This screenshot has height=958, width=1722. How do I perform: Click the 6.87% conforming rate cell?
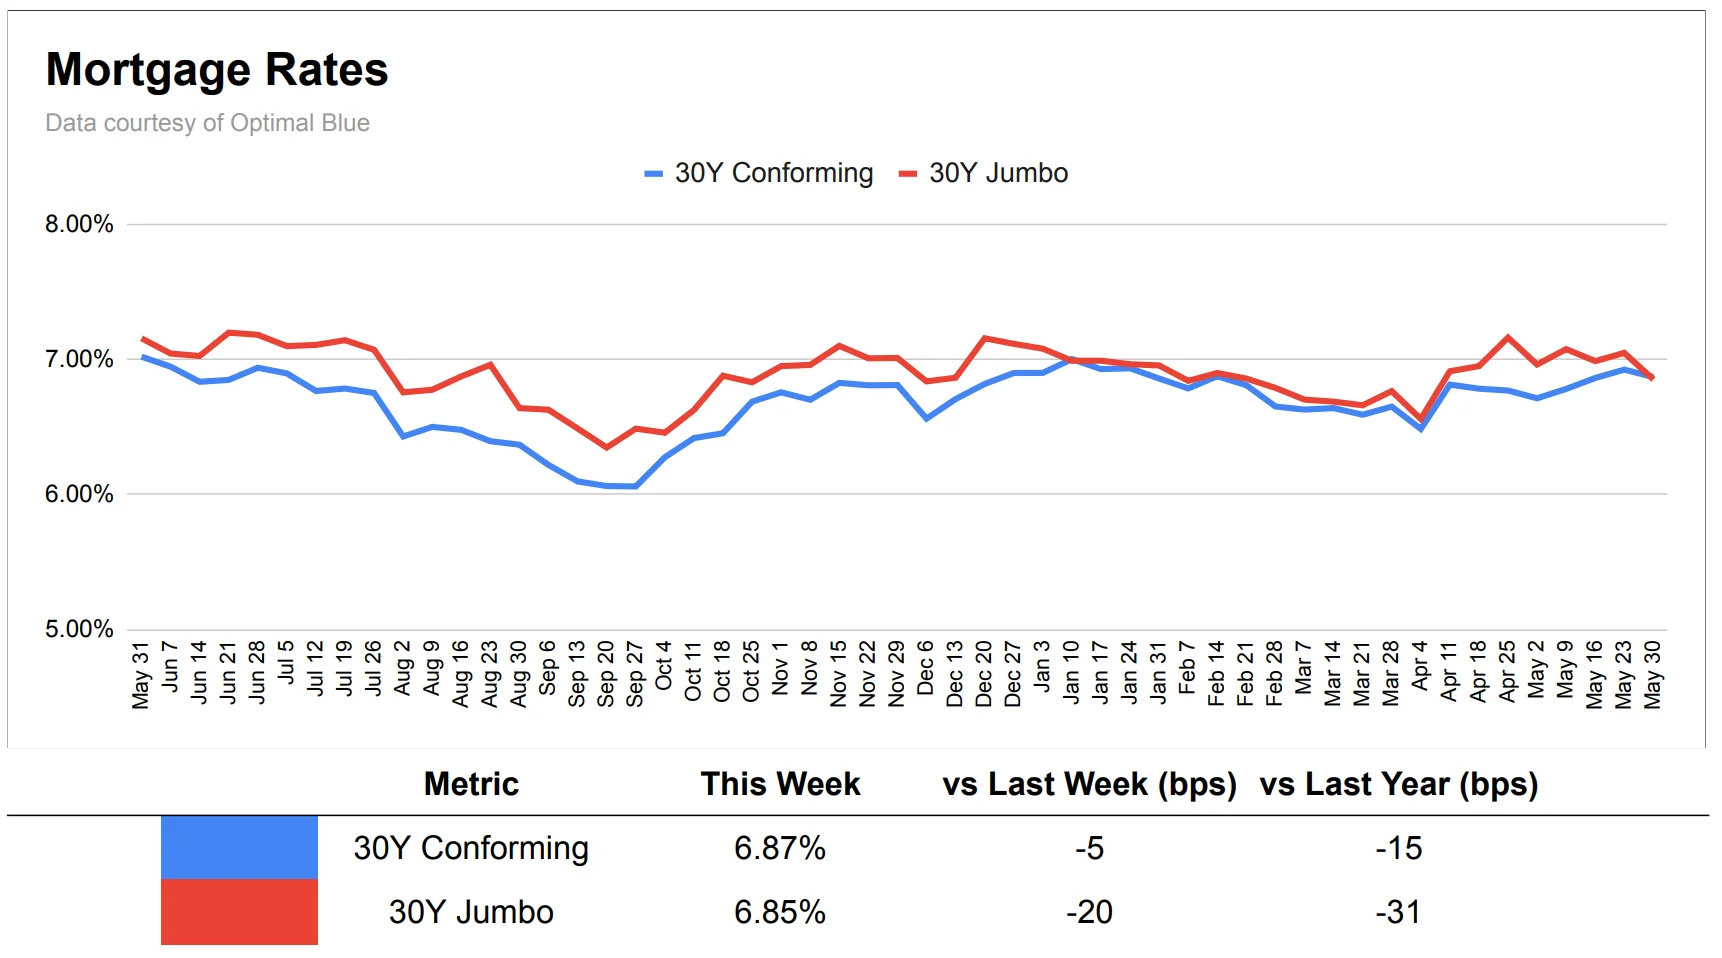coord(780,848)
